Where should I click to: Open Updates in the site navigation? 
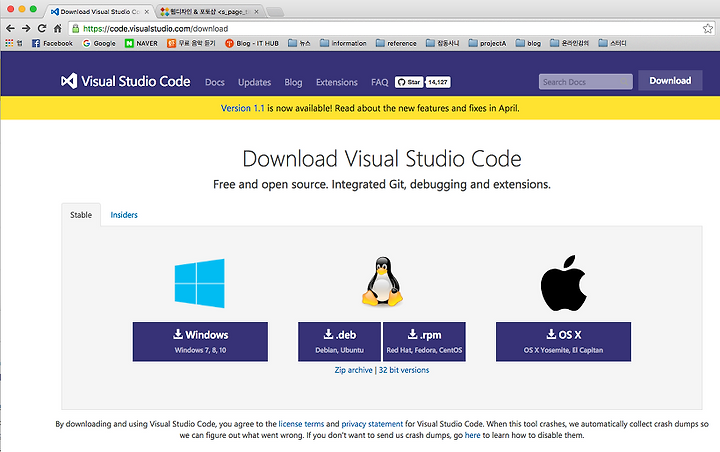(x=254, y=82)
